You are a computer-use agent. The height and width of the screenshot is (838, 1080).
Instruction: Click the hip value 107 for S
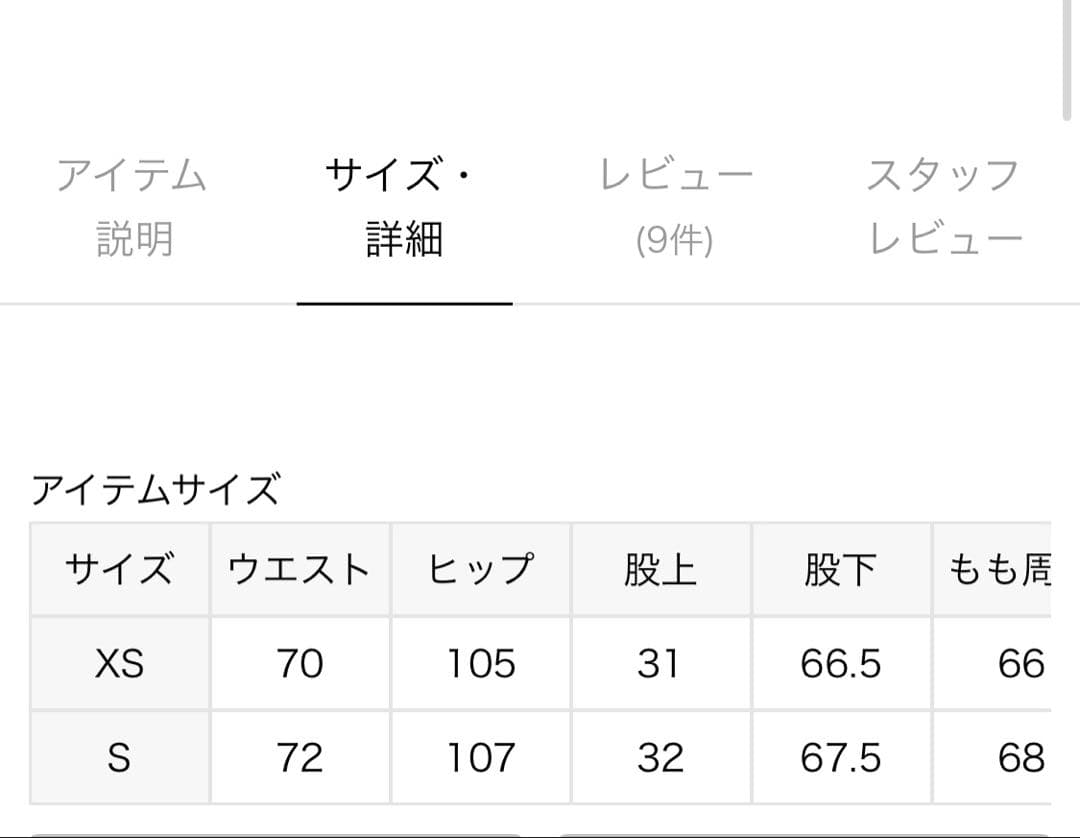[480, 755]
